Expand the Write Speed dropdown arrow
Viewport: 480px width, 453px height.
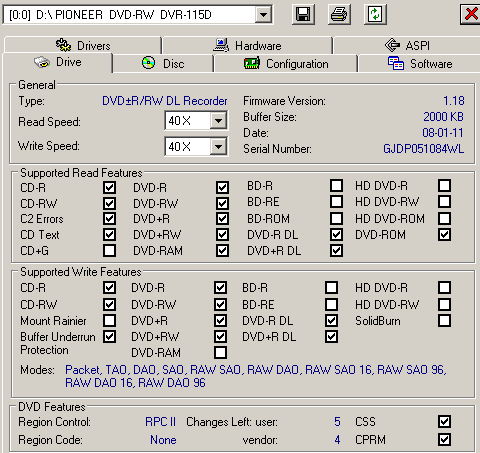218,146
